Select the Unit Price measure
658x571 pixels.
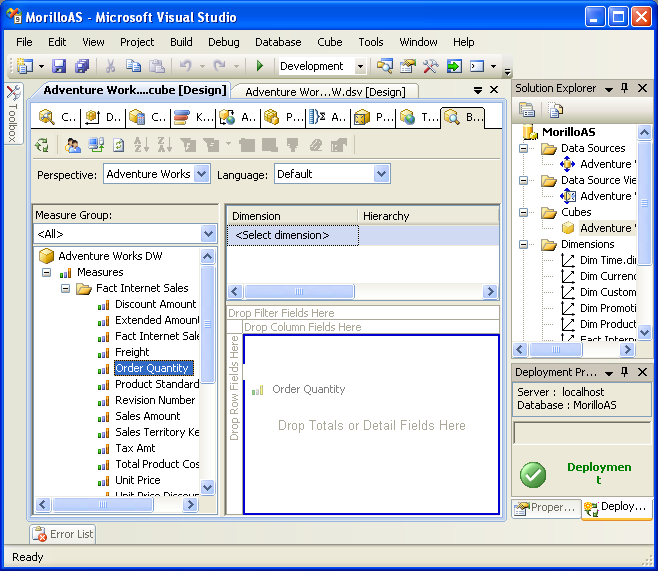coord(138,480)
